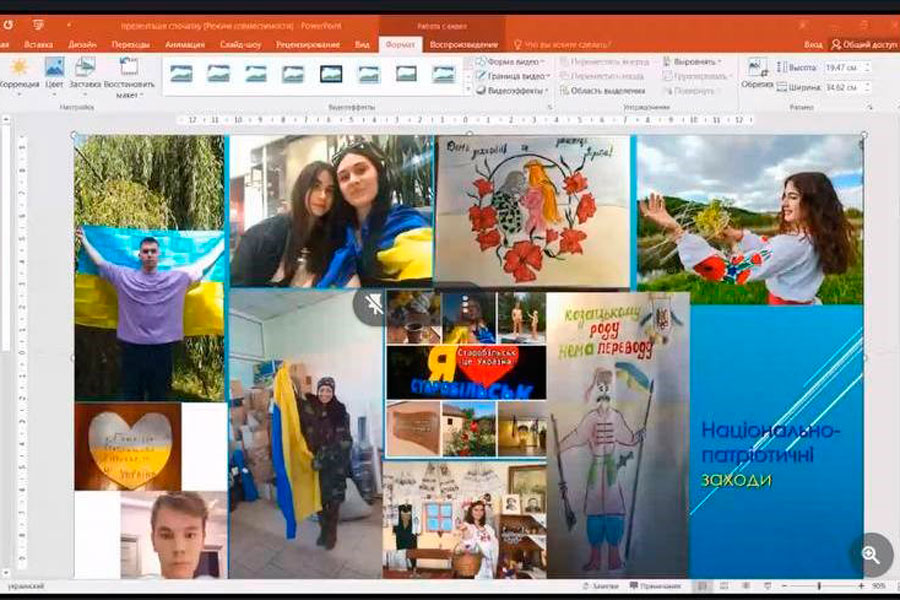
Task: Select the Обрезка (Crop) tool
Action: click(757, 72)
